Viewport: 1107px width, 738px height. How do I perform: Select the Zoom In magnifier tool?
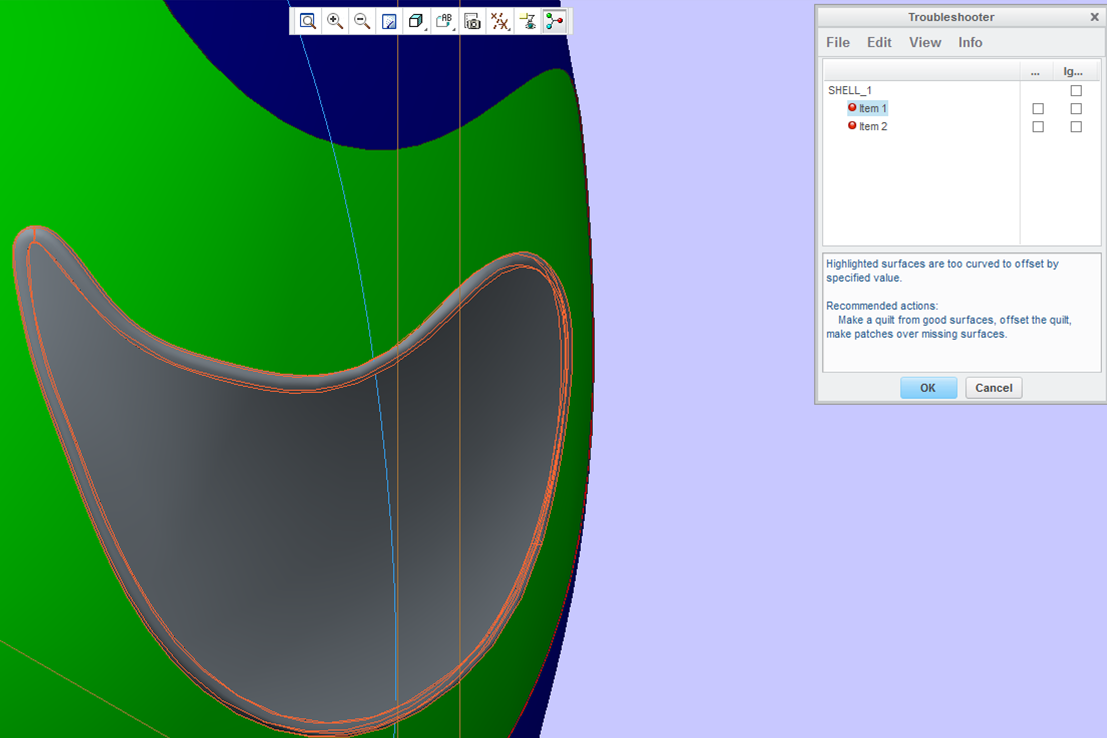point(335,21)
